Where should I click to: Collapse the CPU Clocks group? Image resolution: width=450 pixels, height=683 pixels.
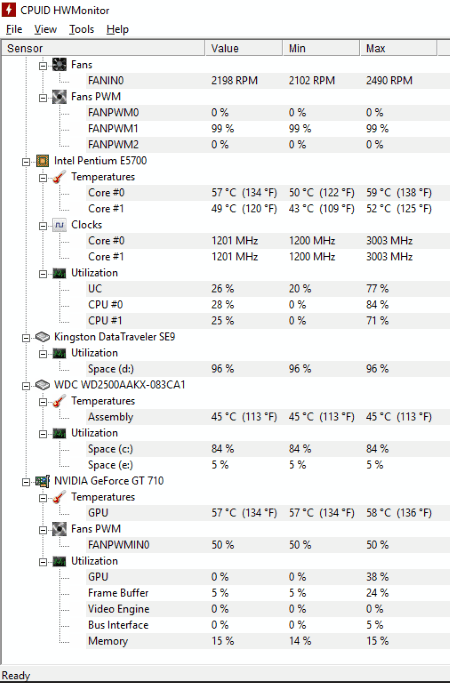coord(43,226)
